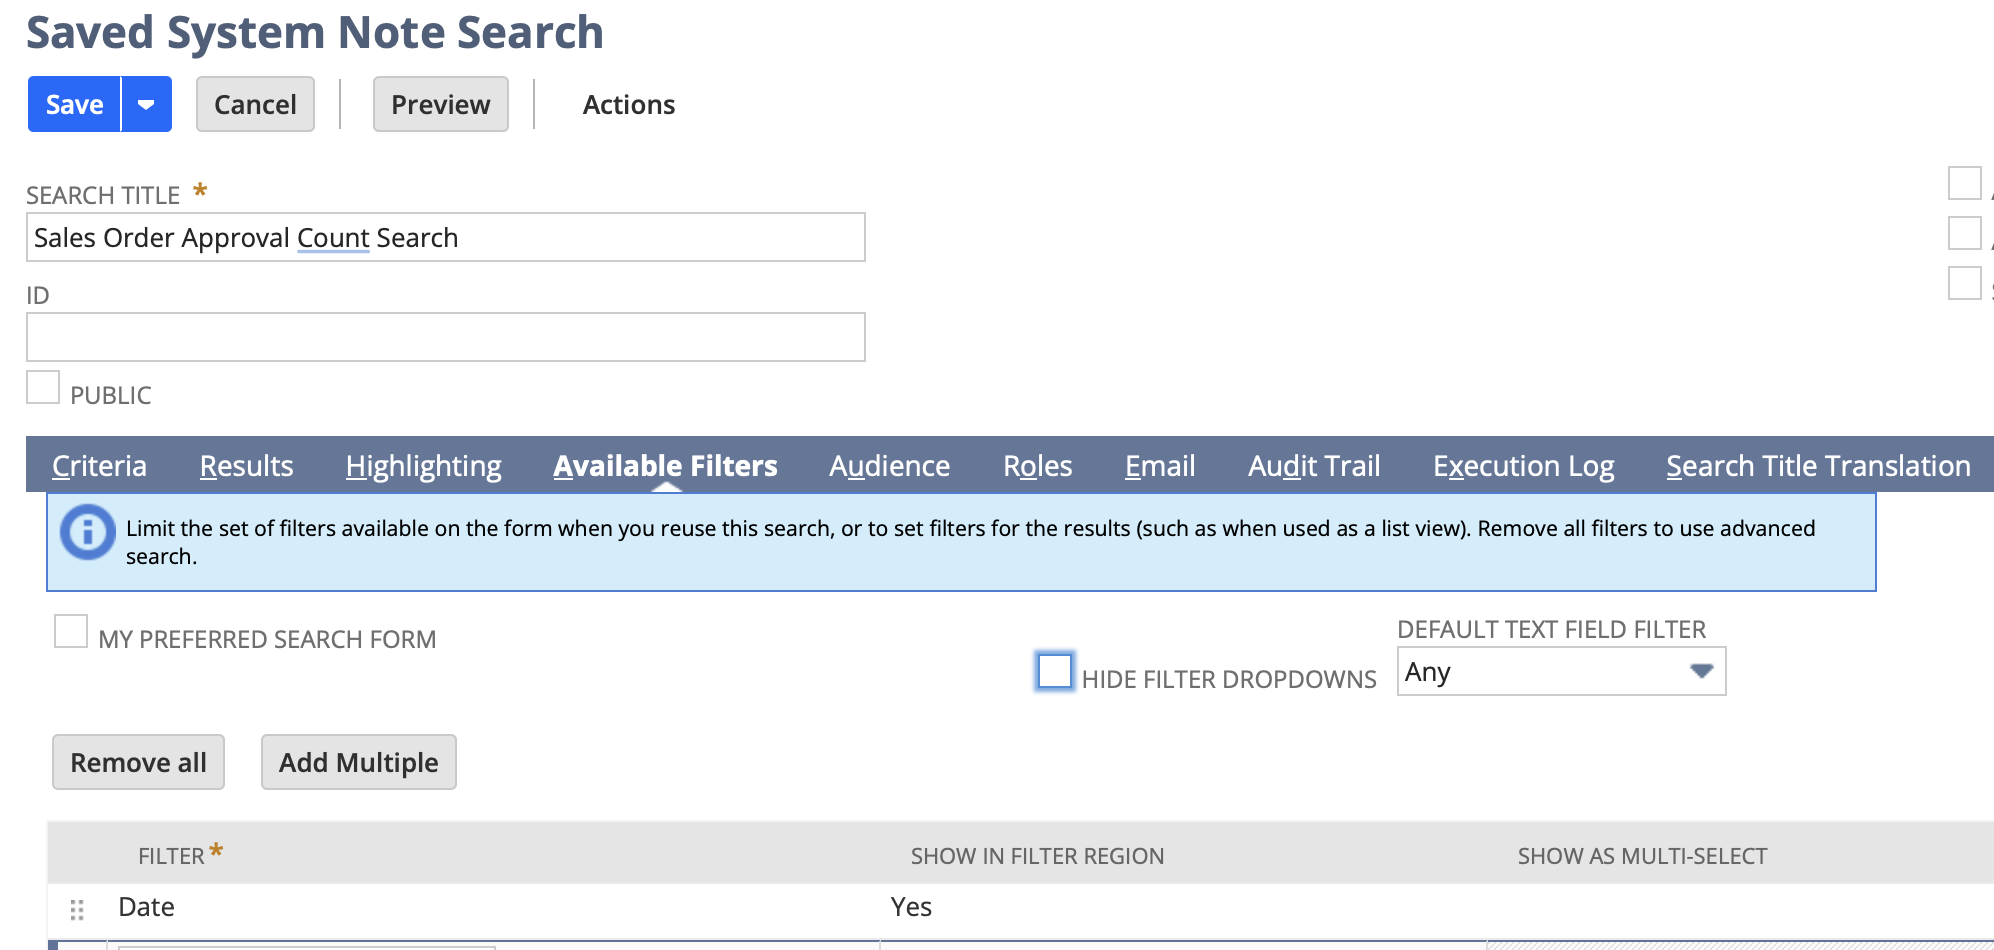Viewport: 1994px width, 950px height.
Task: Select the Audience tab
Action: tap(889, 466)
